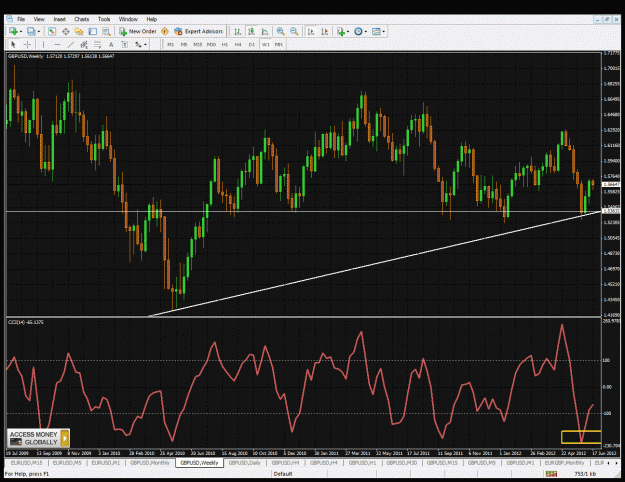Expand the New Chart dropdown arrow

pyautogui.click(x=21, y=32)
